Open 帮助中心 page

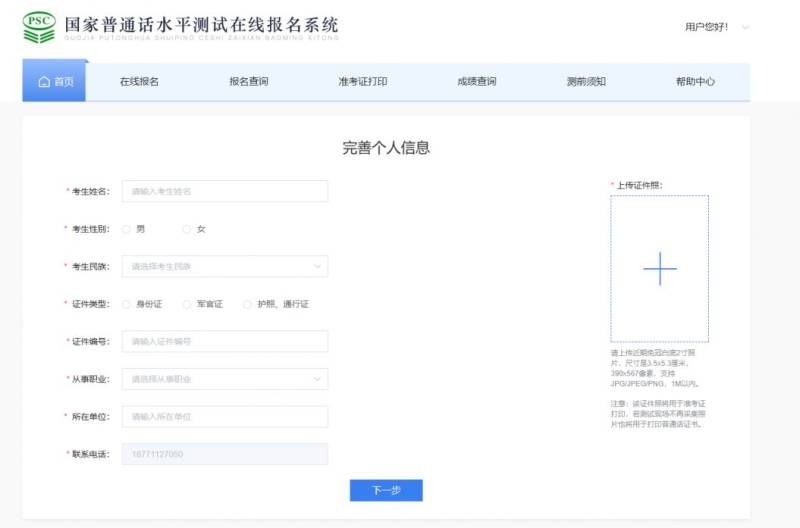pos(695,82)
